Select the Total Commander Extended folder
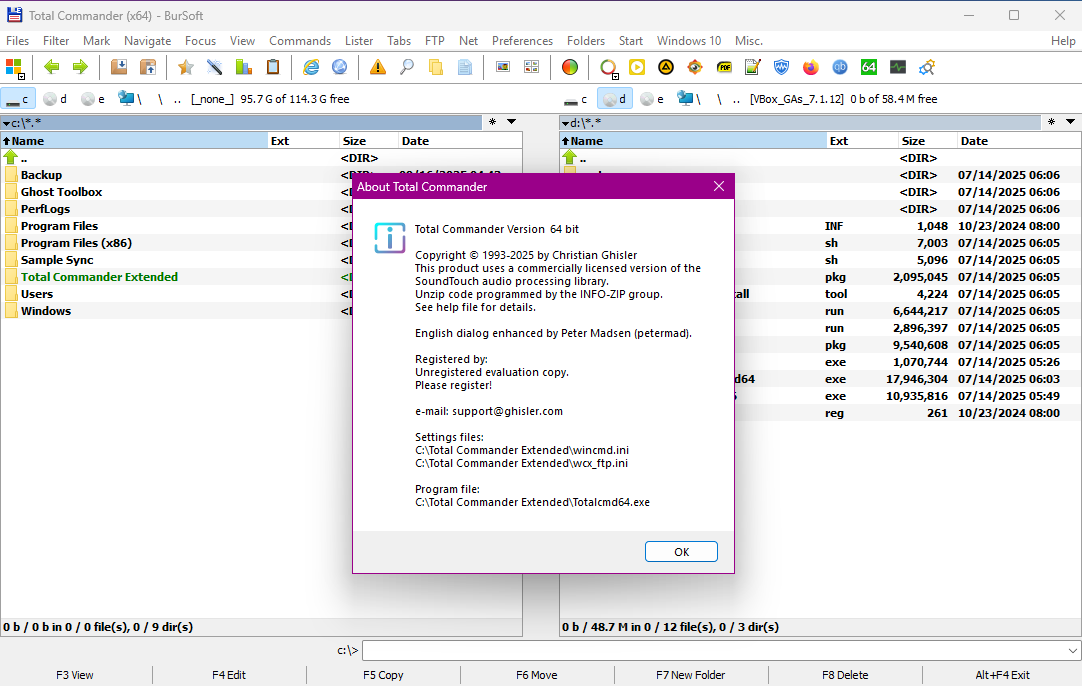Screen dimensions: 1082x686 click(x=99, y=277)
